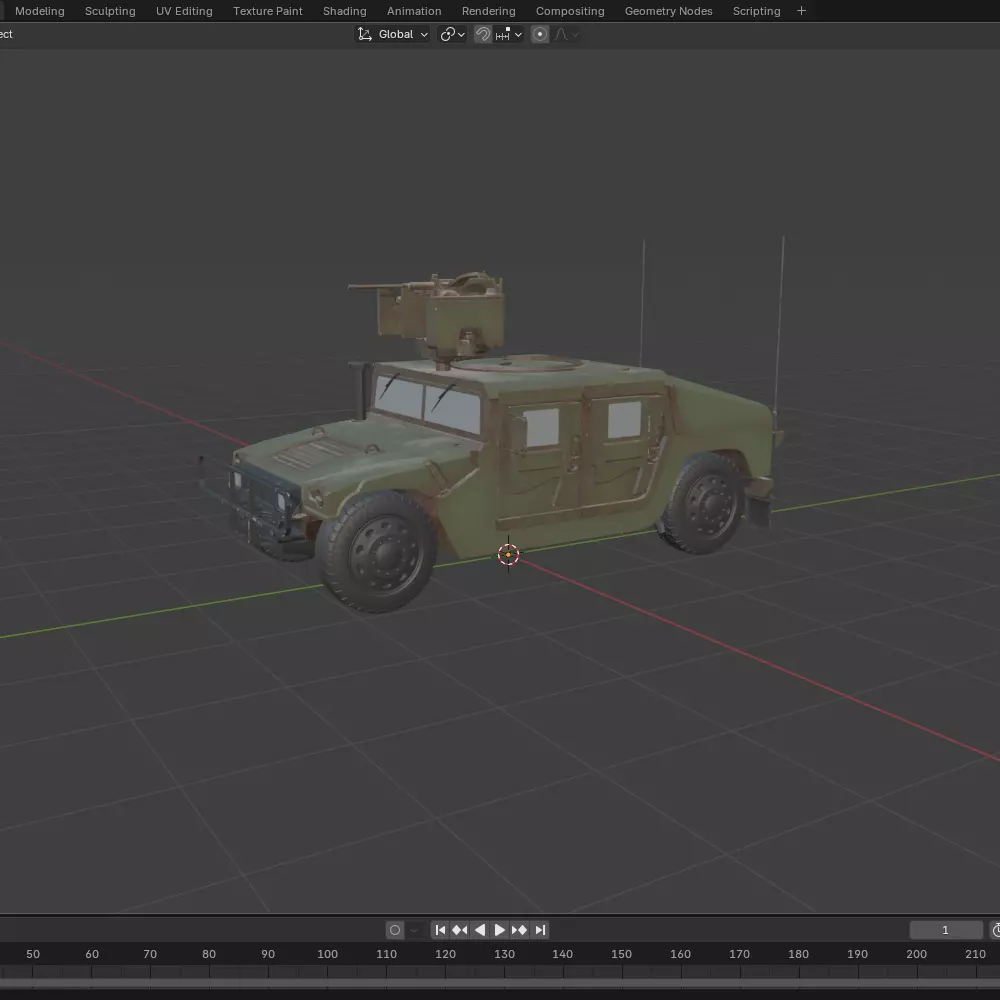Switch to the Modeling workspace tab

point(40,11)
